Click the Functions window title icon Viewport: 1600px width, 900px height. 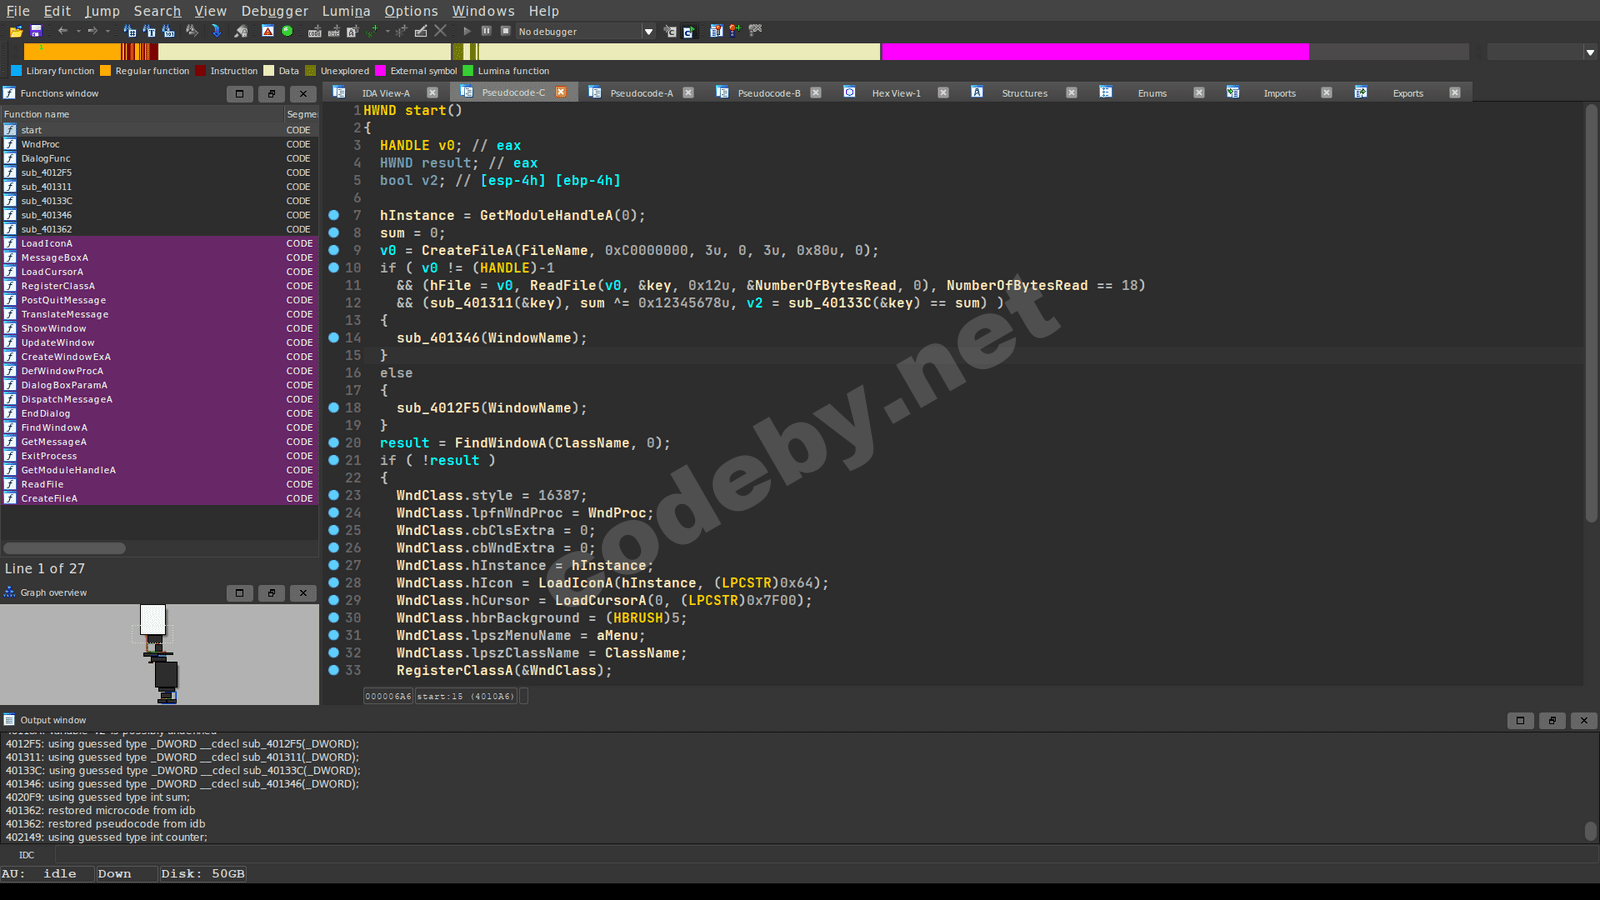click(x=9, y=93)
